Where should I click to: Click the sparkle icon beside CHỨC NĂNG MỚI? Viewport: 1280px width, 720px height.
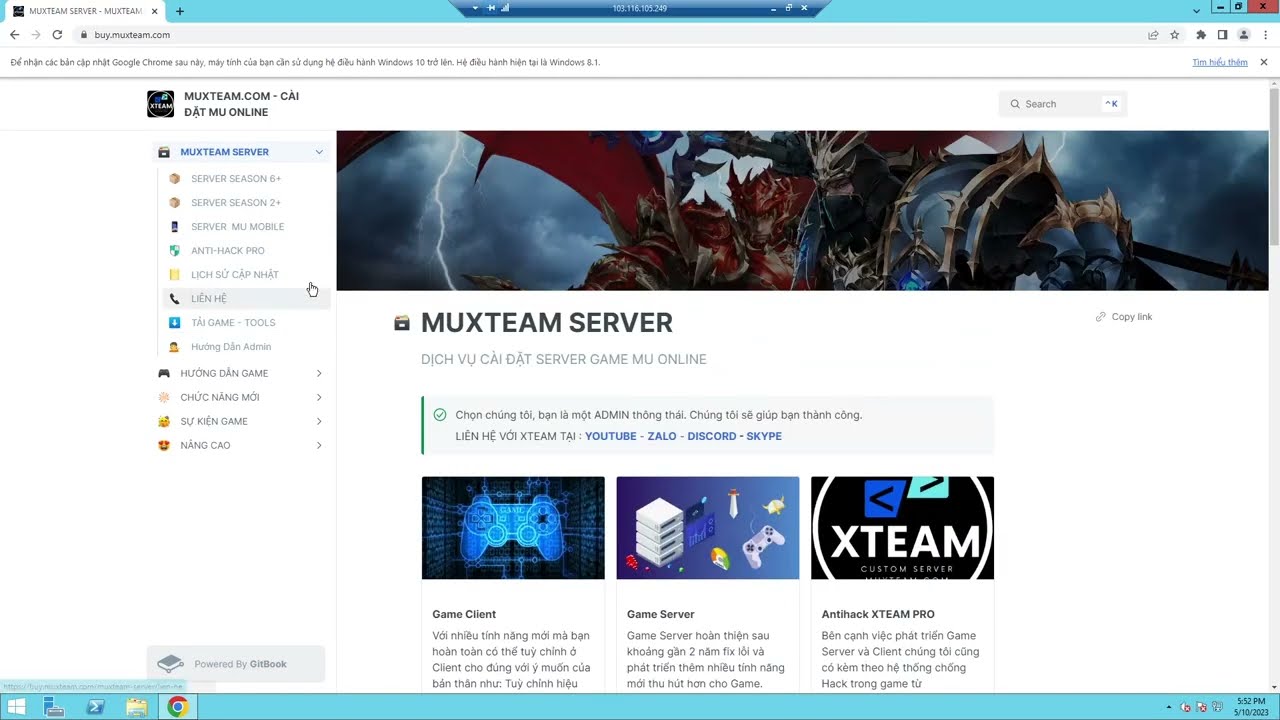pyautogui.click(x=164, y=397)
